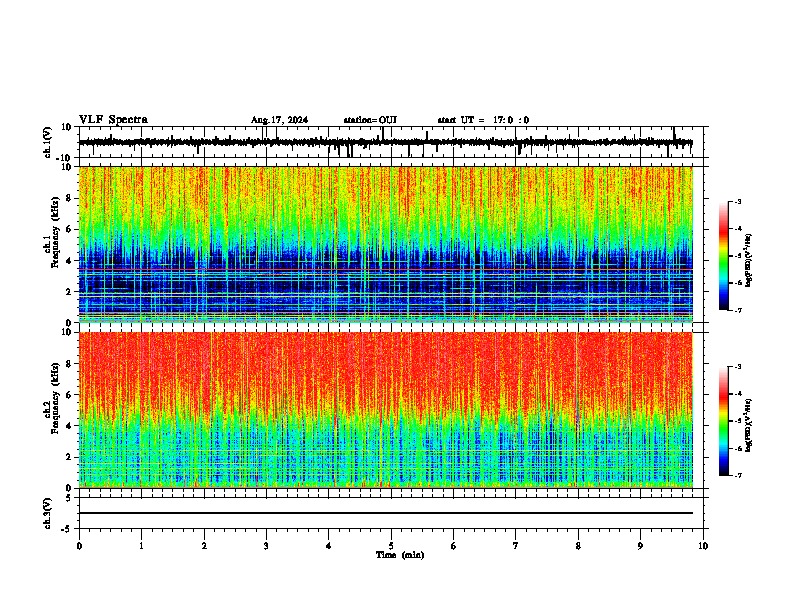Click the "-3" label on ch.1 colorbar
The width and height of the screenshot is (792, 612).
pyautogui.click(x=737, y=201)
